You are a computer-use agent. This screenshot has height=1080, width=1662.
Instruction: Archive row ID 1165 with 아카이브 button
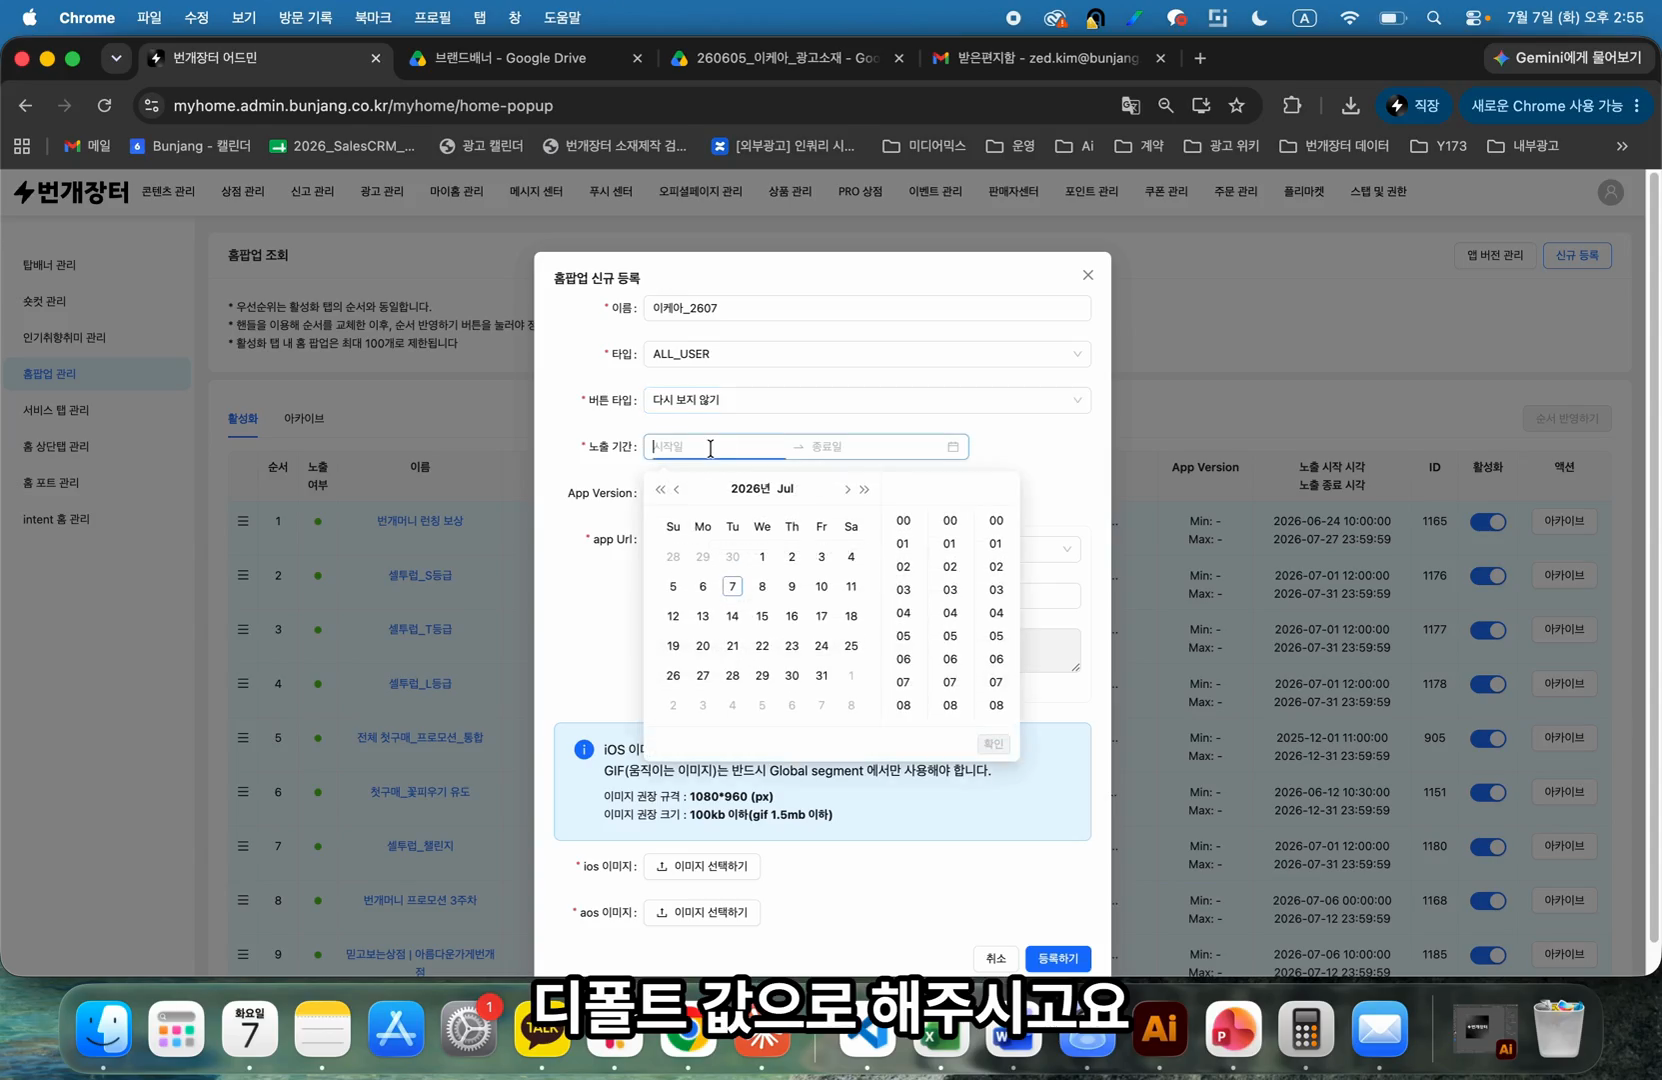pos(1564,521)
